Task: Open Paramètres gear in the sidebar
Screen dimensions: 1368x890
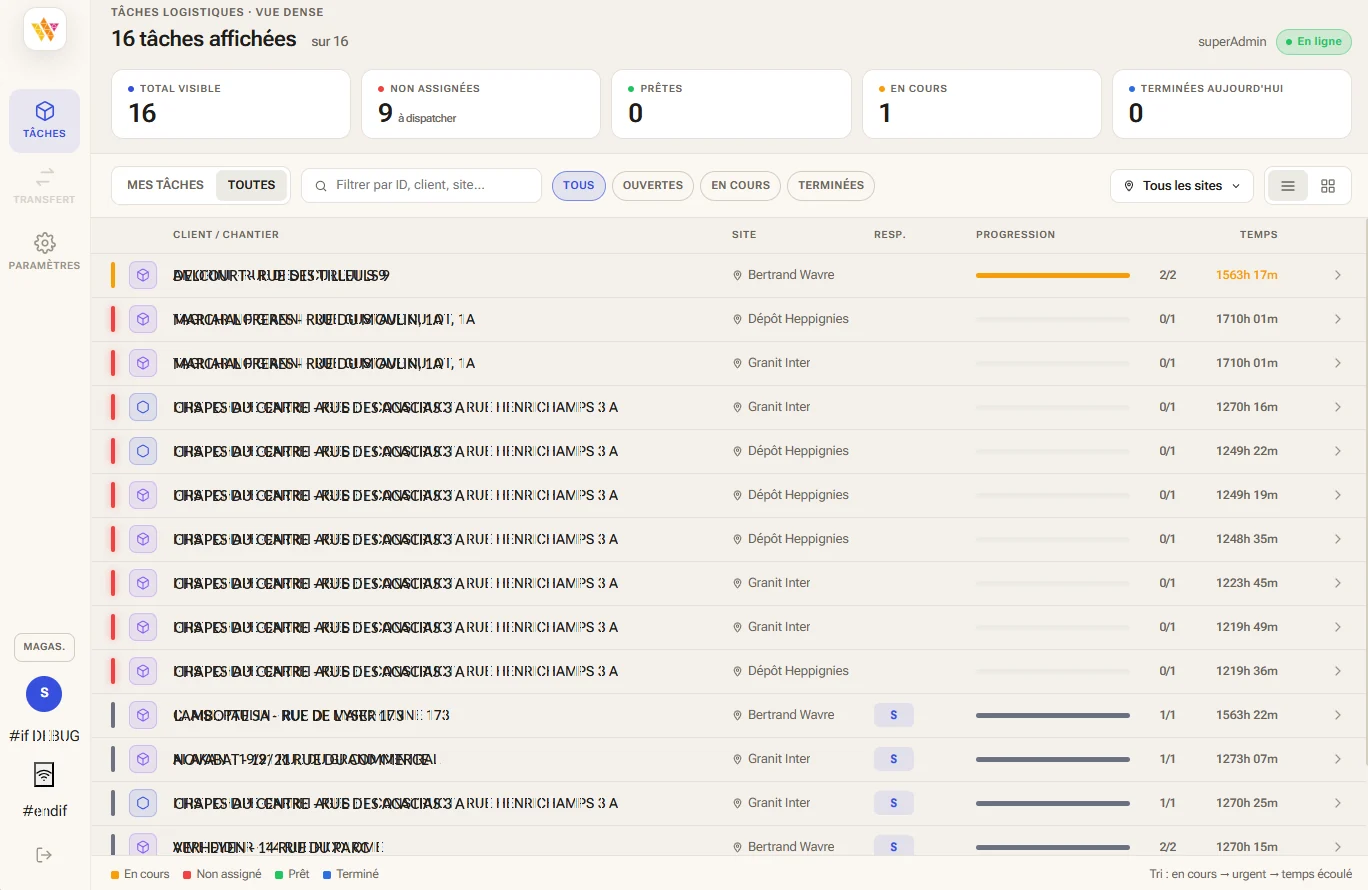Action: pos(45,252)
